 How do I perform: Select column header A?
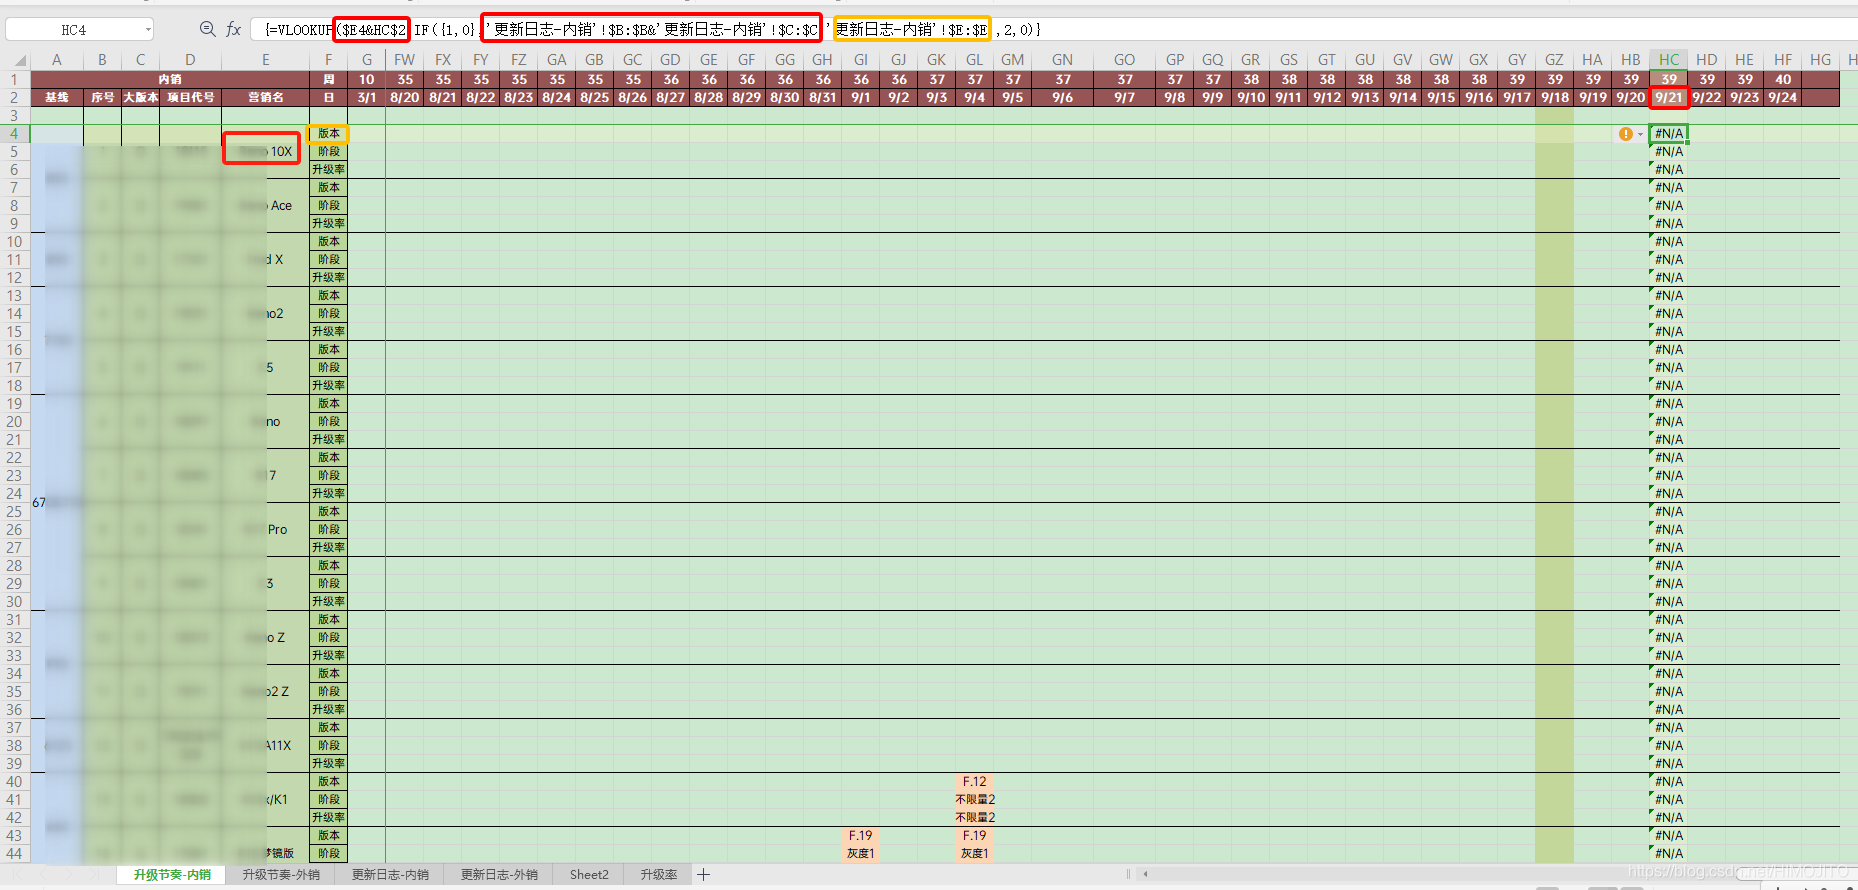pos(57,60)
